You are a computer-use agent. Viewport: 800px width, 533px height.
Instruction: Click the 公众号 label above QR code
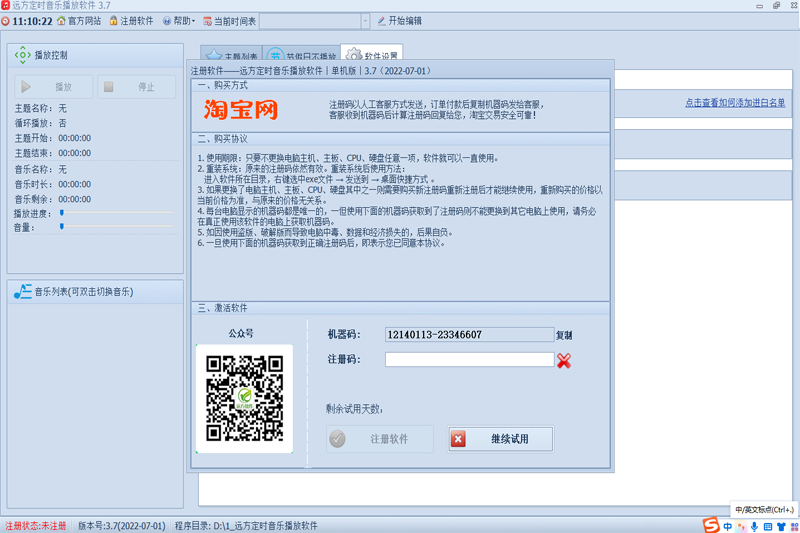pos(241,334)
